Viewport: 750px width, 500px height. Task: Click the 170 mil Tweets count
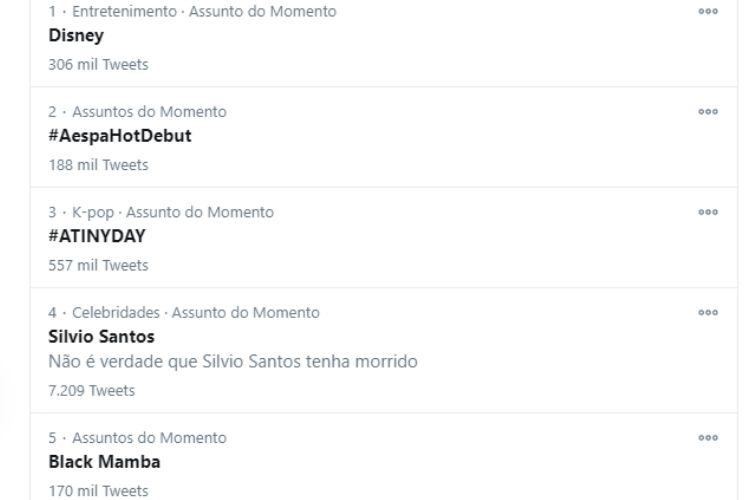pos(98,491)
